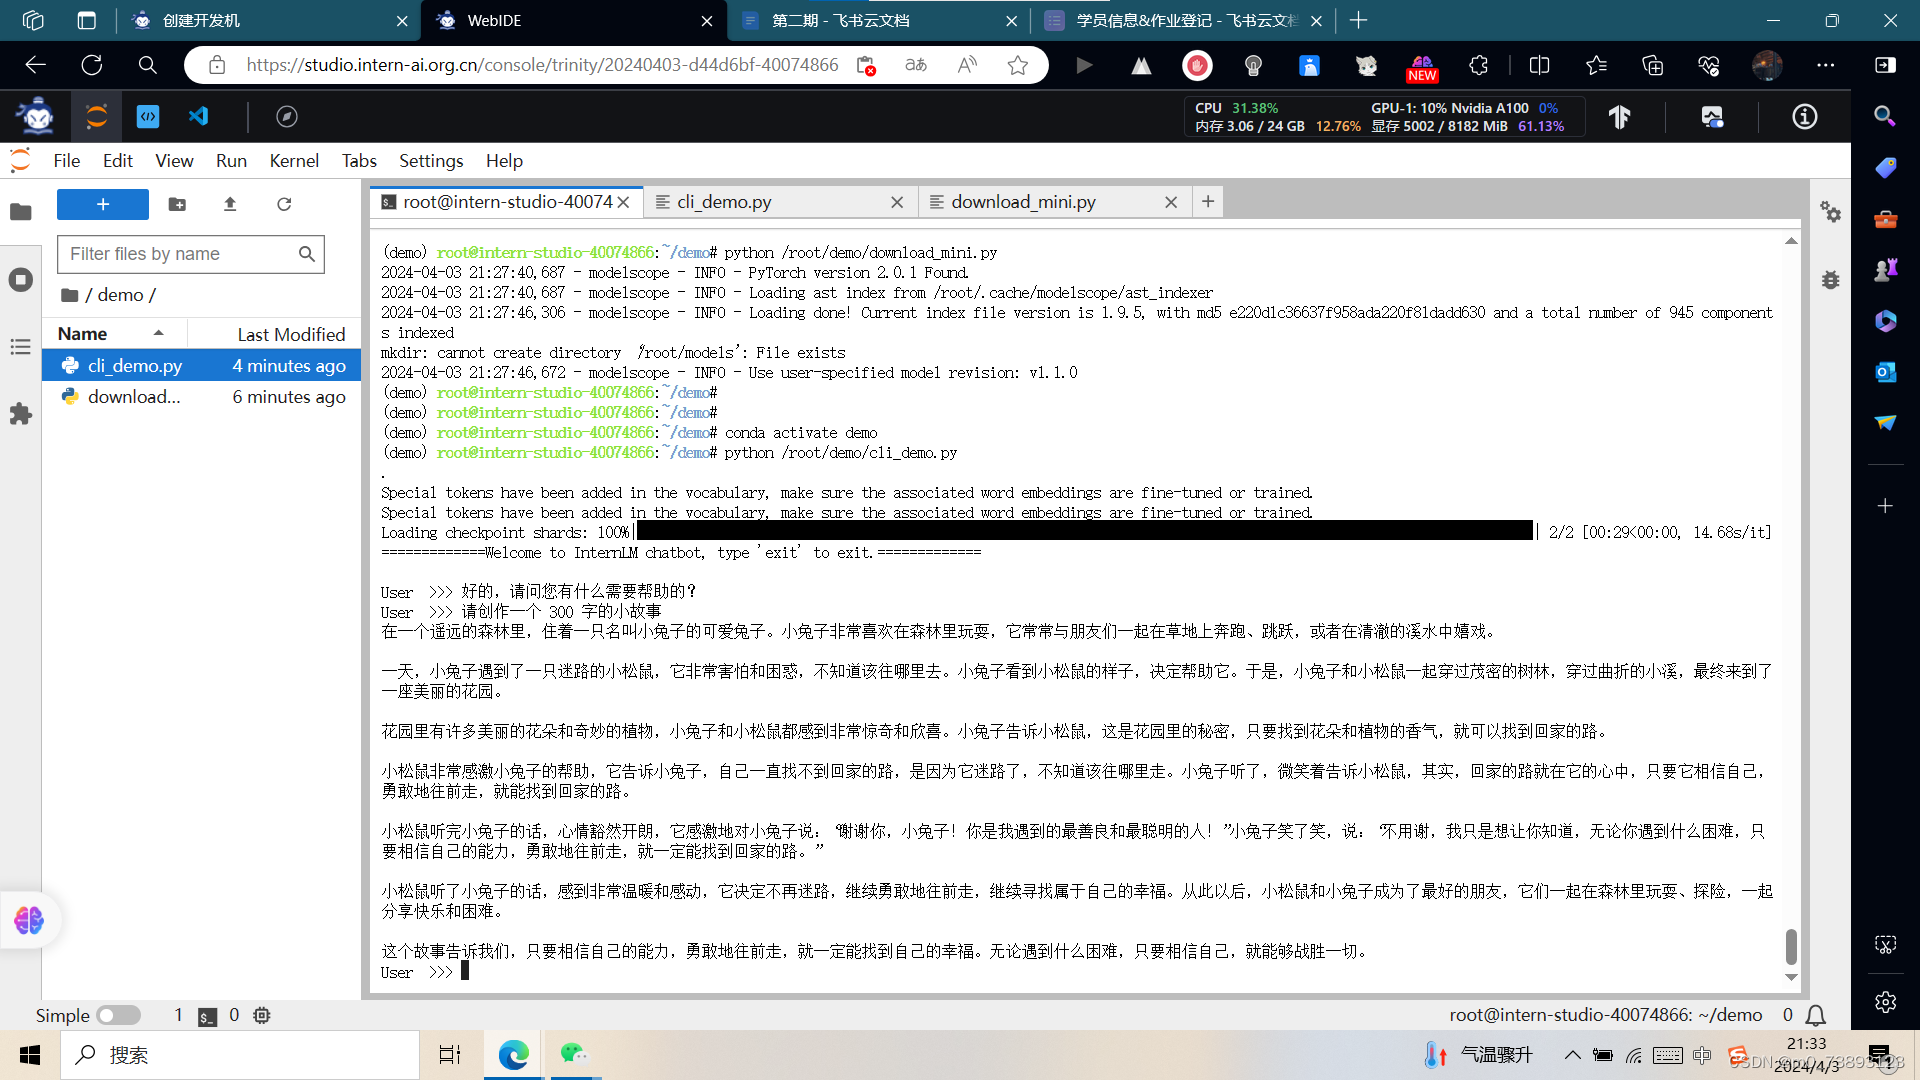
Task: Upload files using the upload arrow icon
Action: click(229, 204)
